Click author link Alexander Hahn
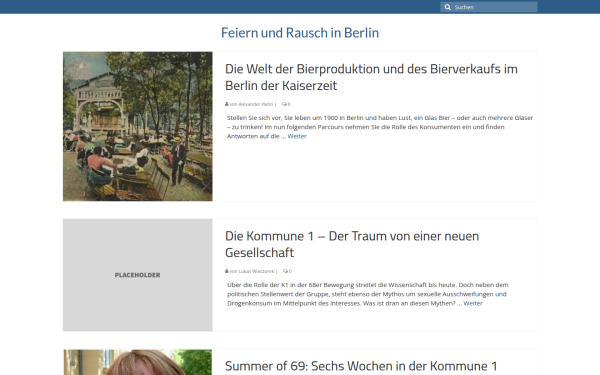The width and height of the screenshot is (600, 375). click(x=256, y=104)
